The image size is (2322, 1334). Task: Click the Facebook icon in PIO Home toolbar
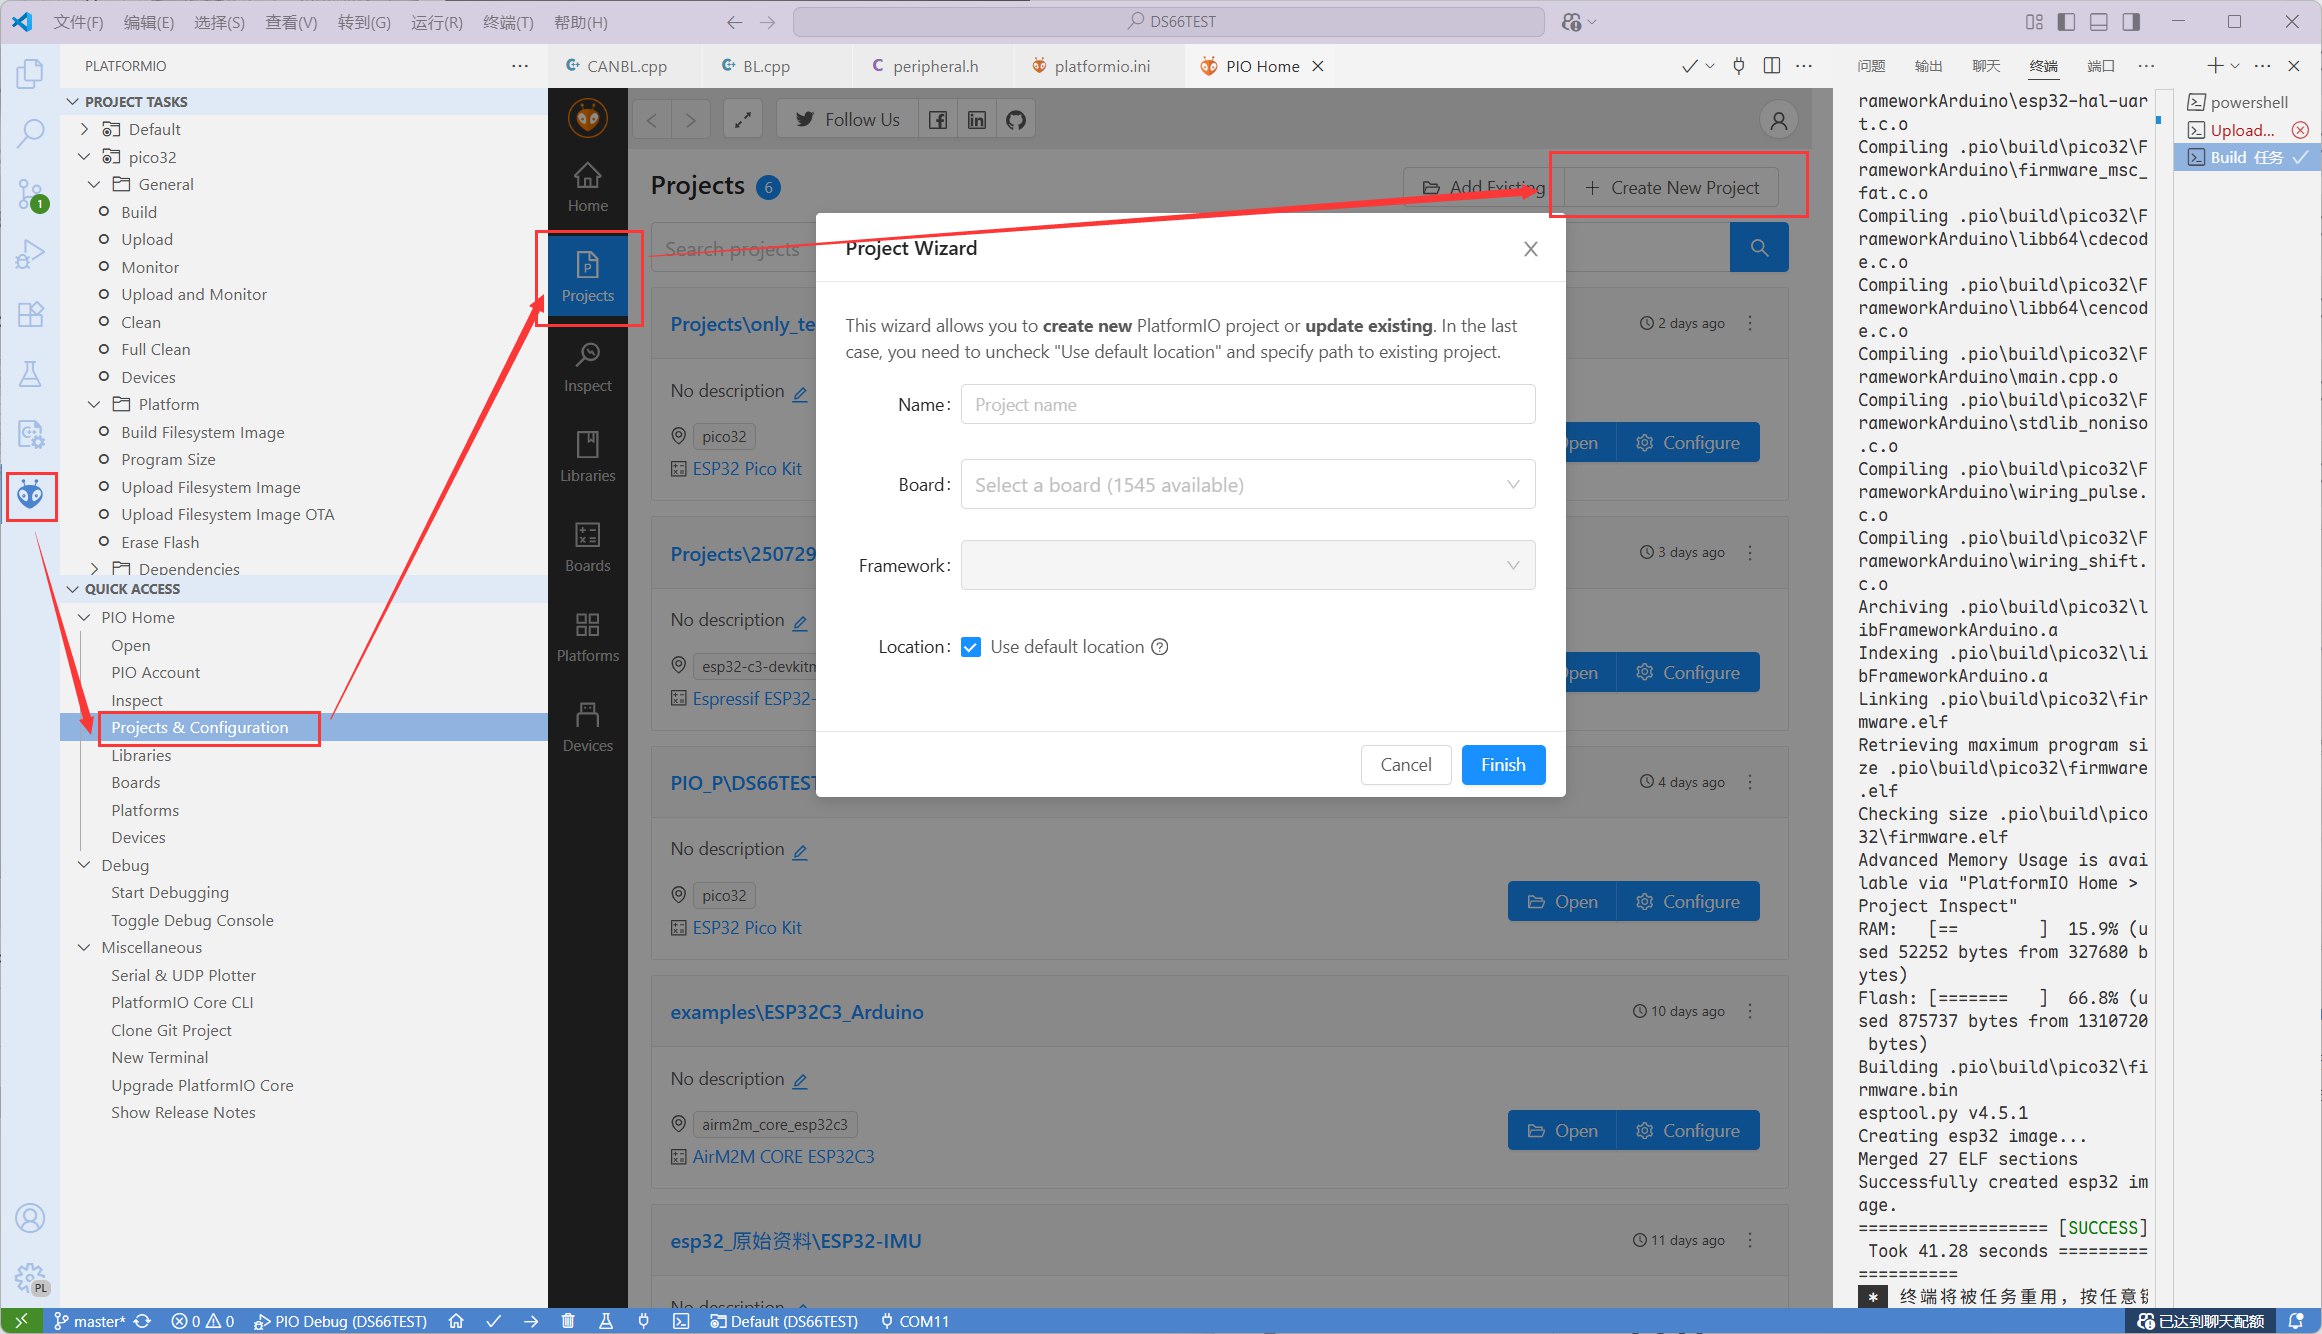(937, 120)
